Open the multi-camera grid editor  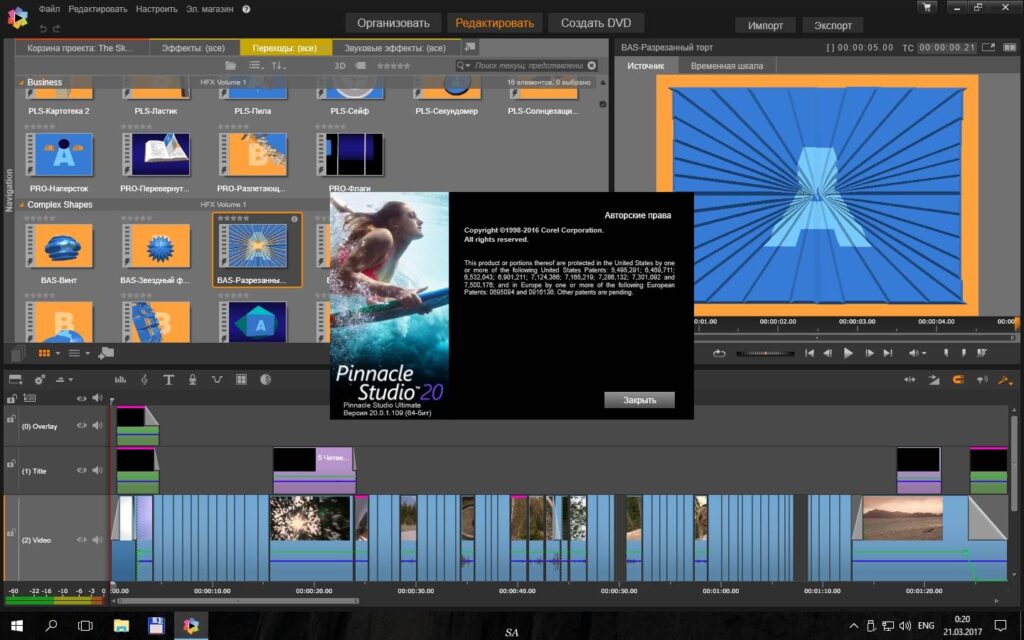tap(241, 379)
